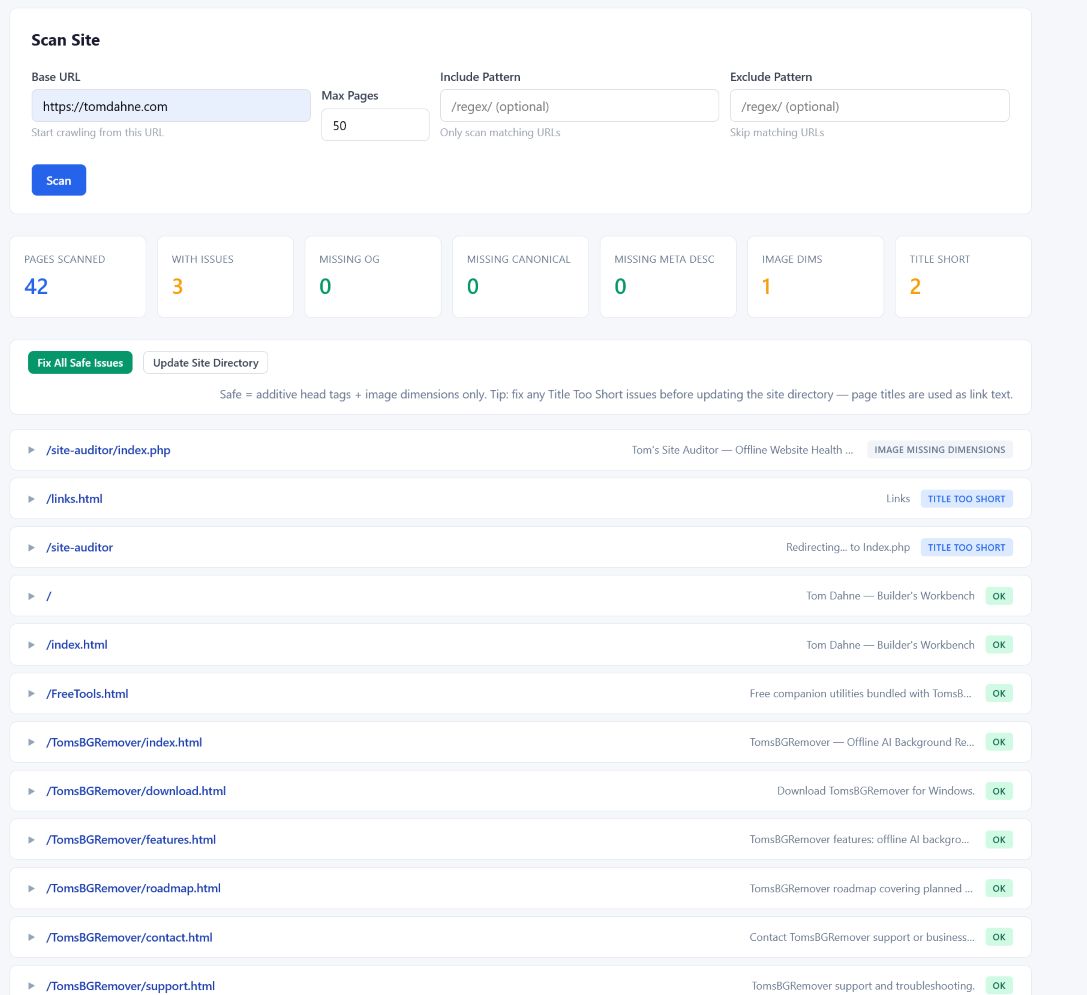The height and width of the screenshot is (995, 1087).
Task: Click the IMAGE MISSING DIMENSIONS badge
Action: click(940, 449)
